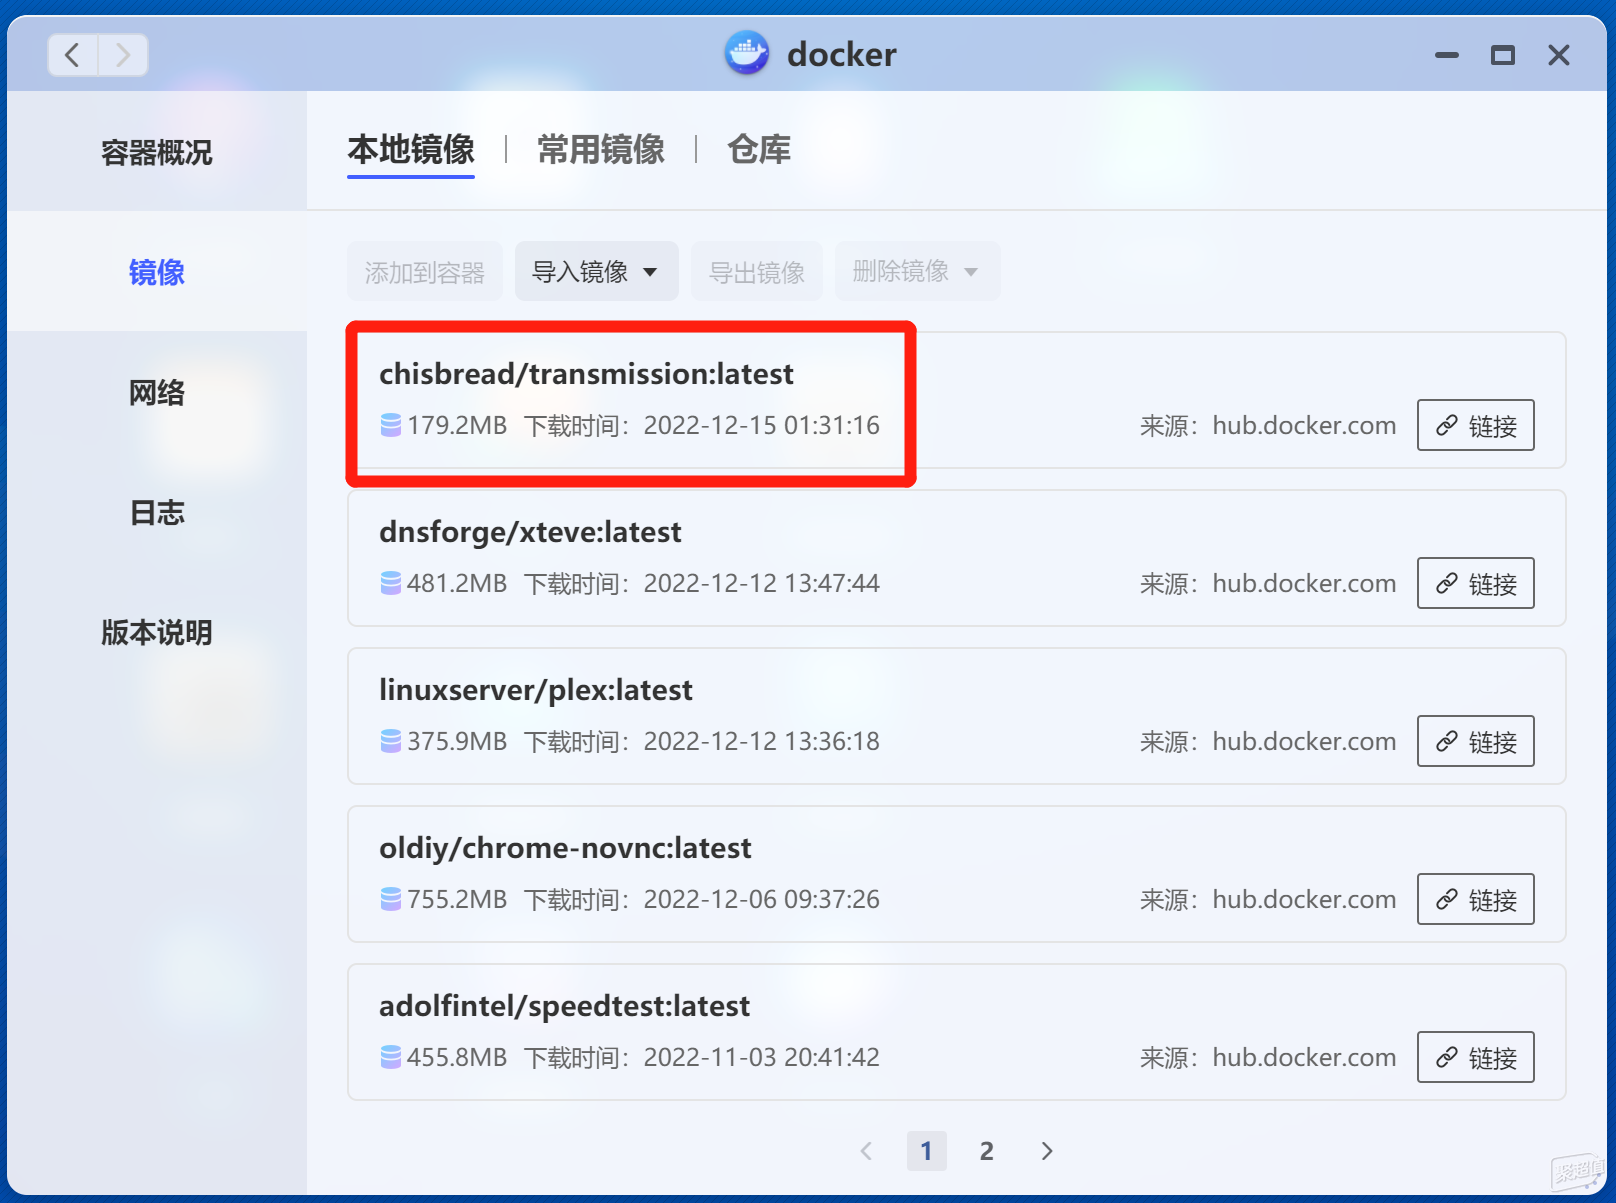Screen dimensions: 1616x1203
Task: Open 链接 for linuxserver/plex
Action: point(1475,741)
